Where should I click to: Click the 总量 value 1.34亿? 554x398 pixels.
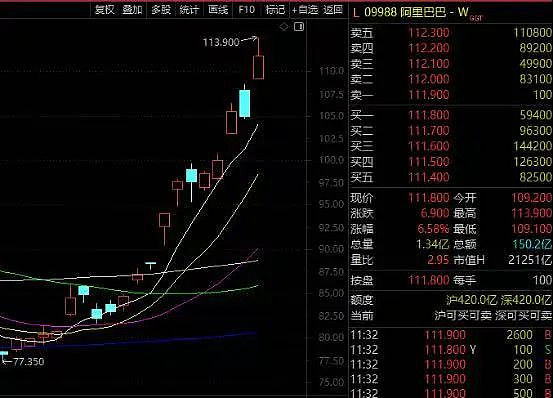coord(432,244)
